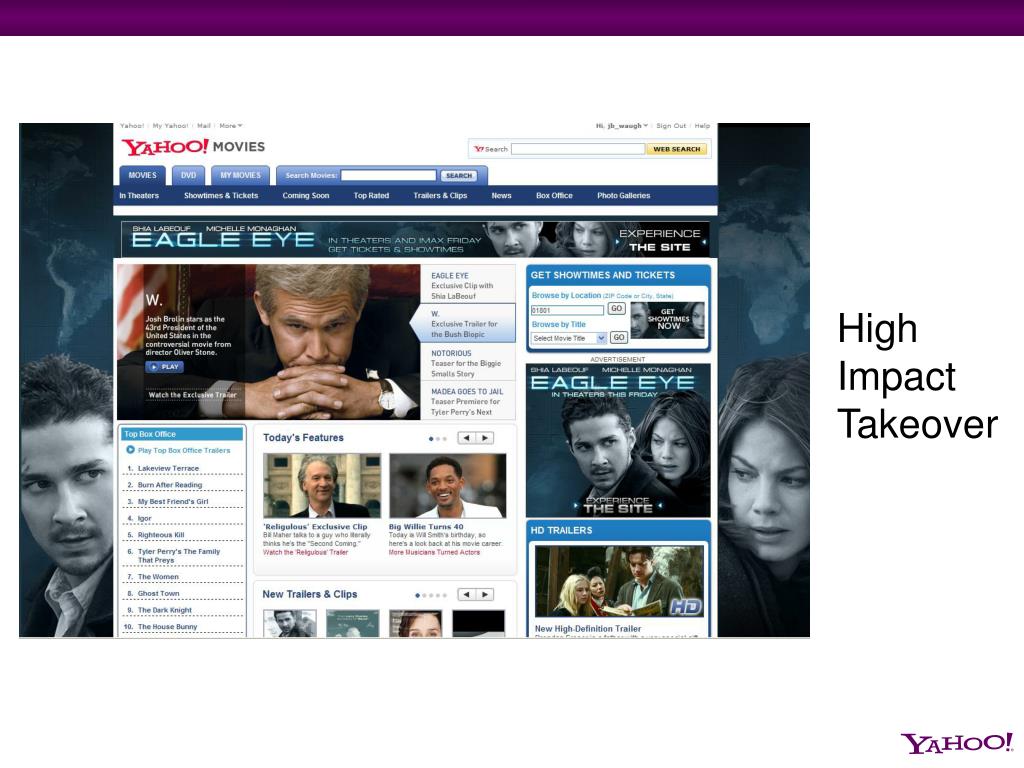Click the New High-Definition Trailer title

point(588,628)
